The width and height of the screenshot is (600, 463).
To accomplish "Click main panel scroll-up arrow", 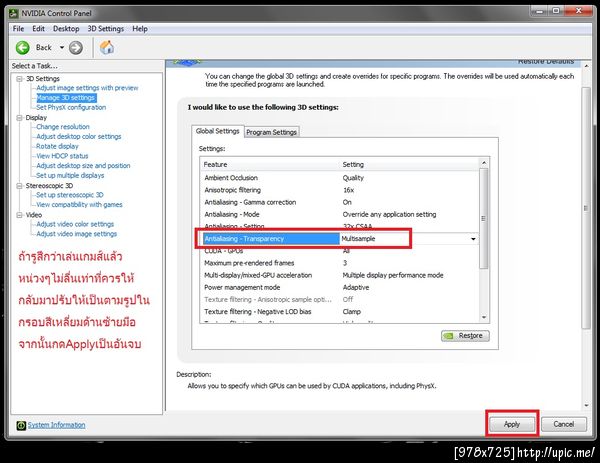I will pos(586,67).
